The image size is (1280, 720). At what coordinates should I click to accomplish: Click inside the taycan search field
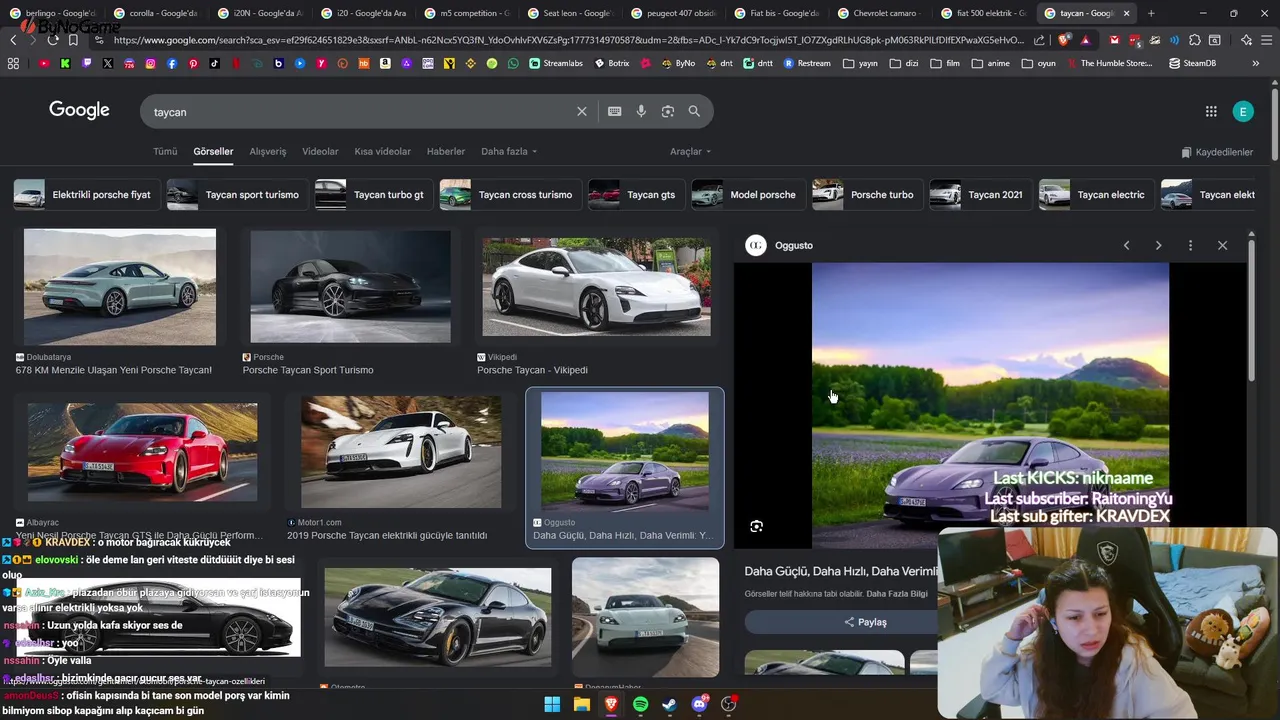tap(360, 112)
